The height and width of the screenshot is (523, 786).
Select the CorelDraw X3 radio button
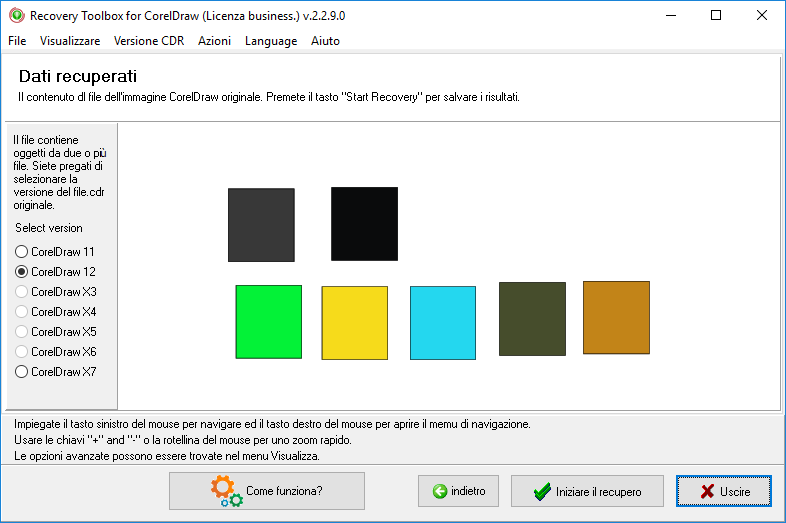(56, 291)
